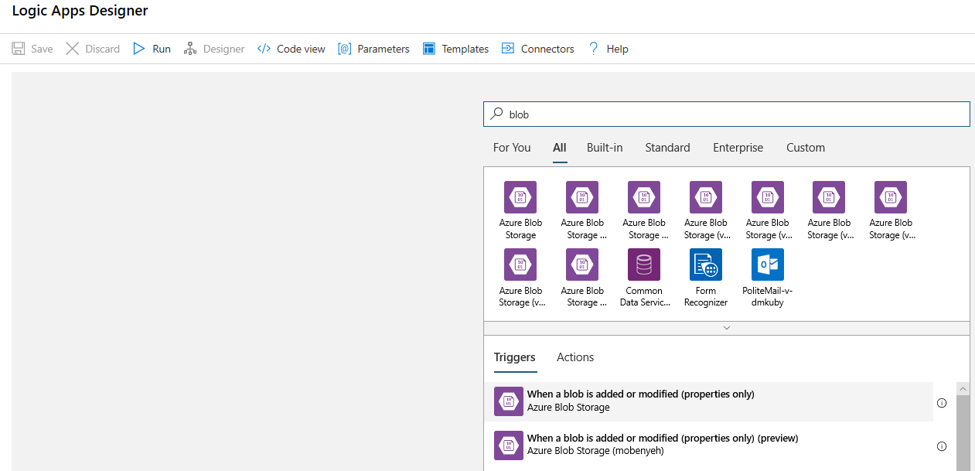
Task: Switch to the Enterprise tab
Action: tap(738, 147)
